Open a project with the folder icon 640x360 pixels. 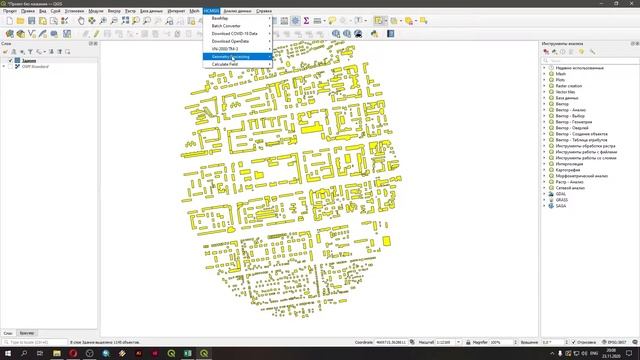tap(20, 21)
